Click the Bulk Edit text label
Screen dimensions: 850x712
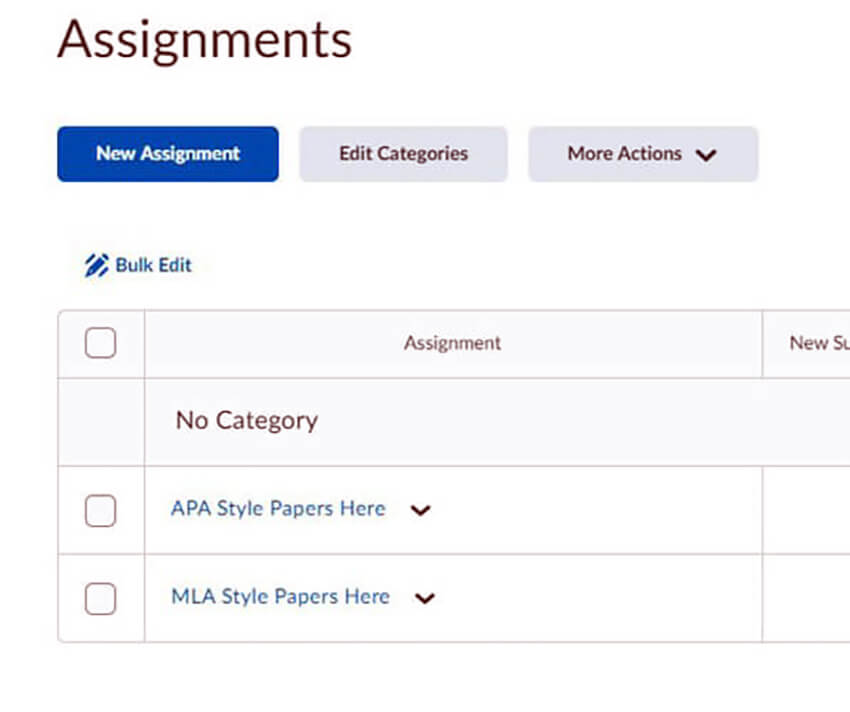153,265
